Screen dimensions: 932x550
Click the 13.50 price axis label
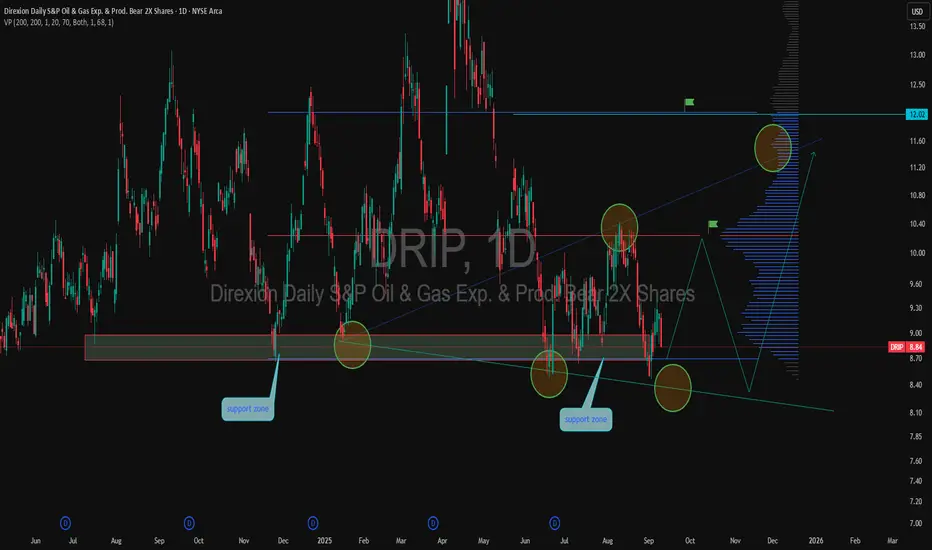click(x=917, y=26)
